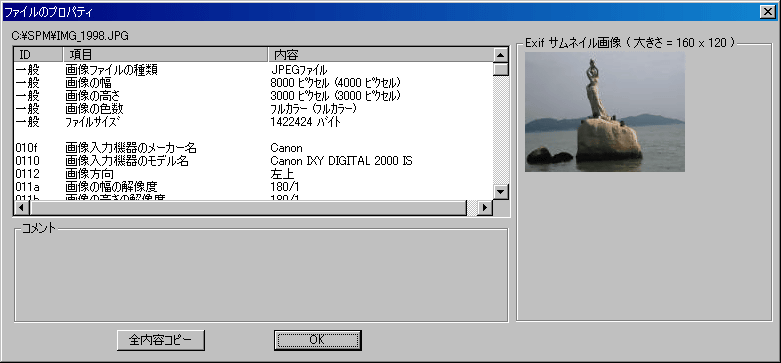Close the ファイルのプロパティ dialog
This screenshot has height=363, width=781.
pos(768,12)
